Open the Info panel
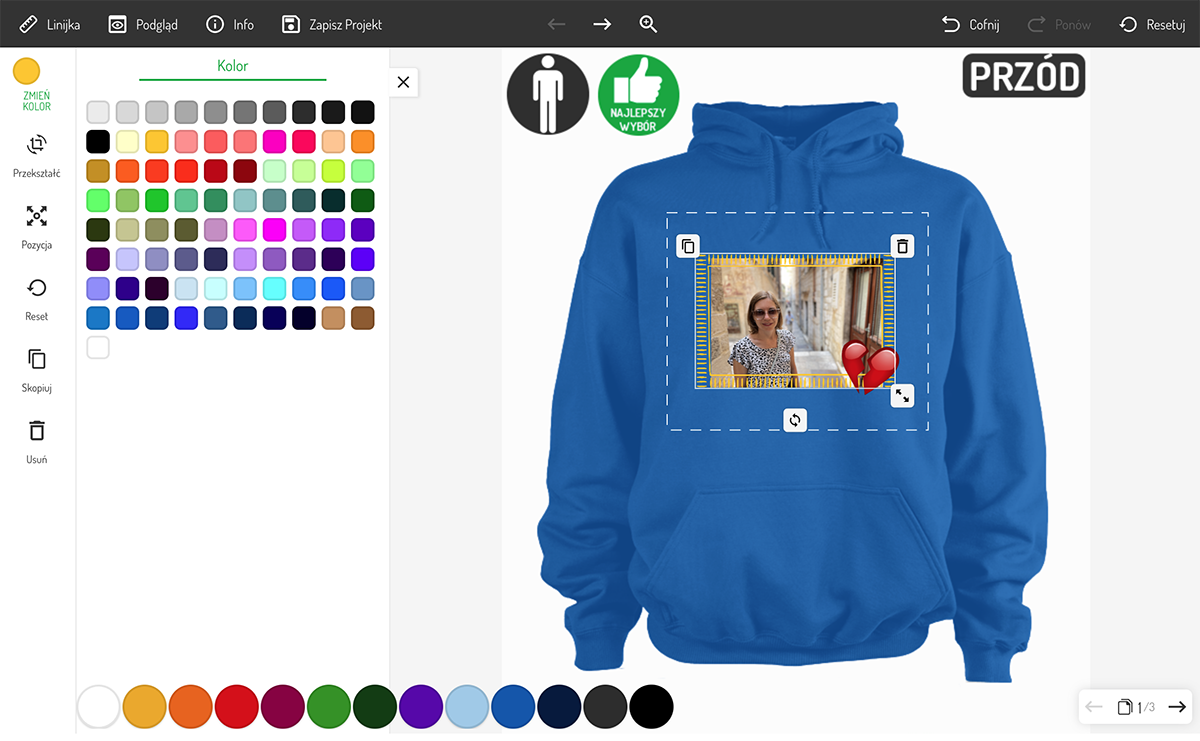The width and height of the screenshot is (1200, 741). [229, 24]
